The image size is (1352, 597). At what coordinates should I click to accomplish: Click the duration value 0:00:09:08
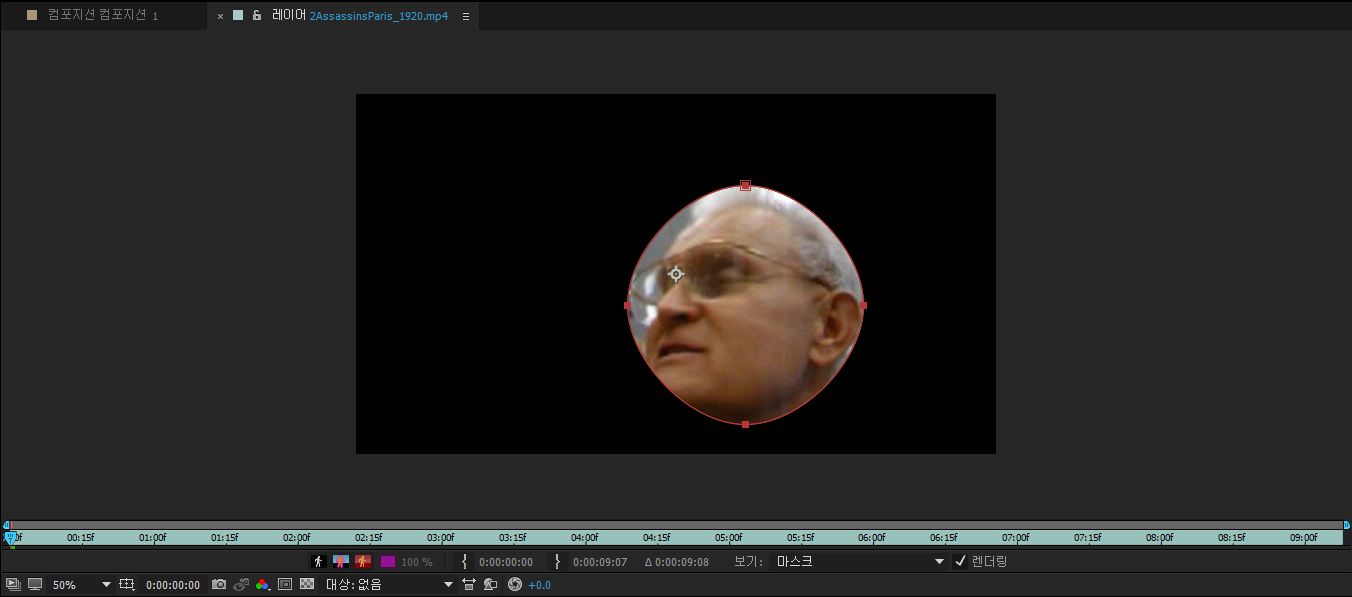[682, 562]
